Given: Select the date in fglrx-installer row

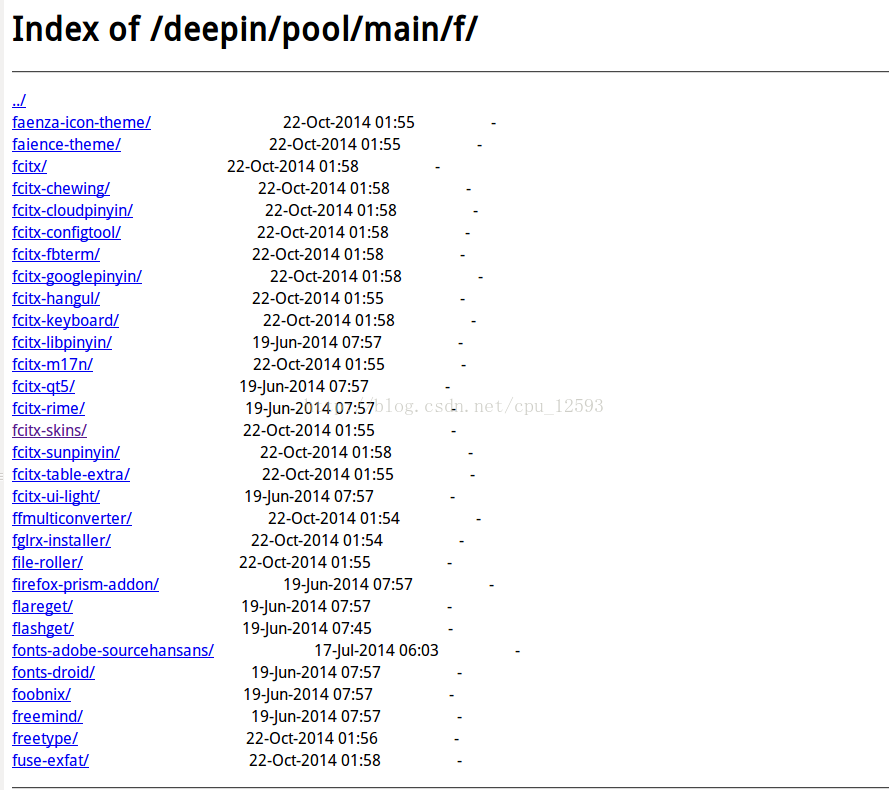Looking at the screenshot, I should pyautogui.click(x=317, y=541).
